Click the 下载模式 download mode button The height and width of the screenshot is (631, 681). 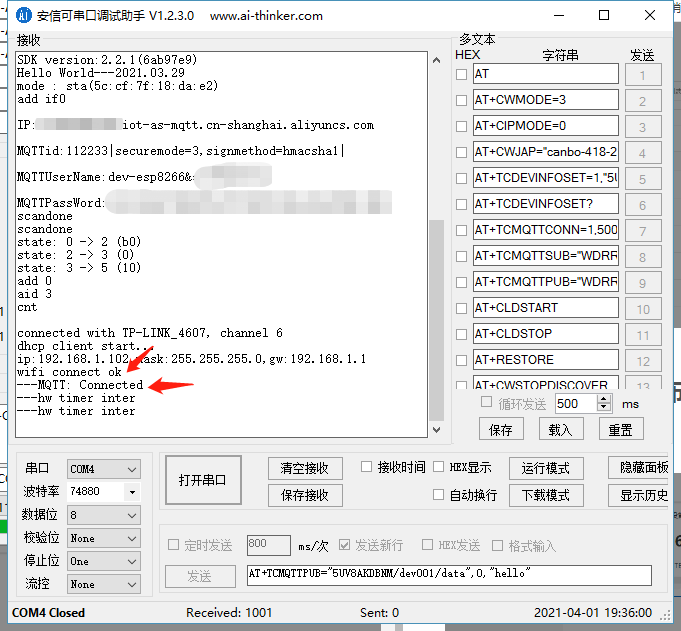[546, 495]
